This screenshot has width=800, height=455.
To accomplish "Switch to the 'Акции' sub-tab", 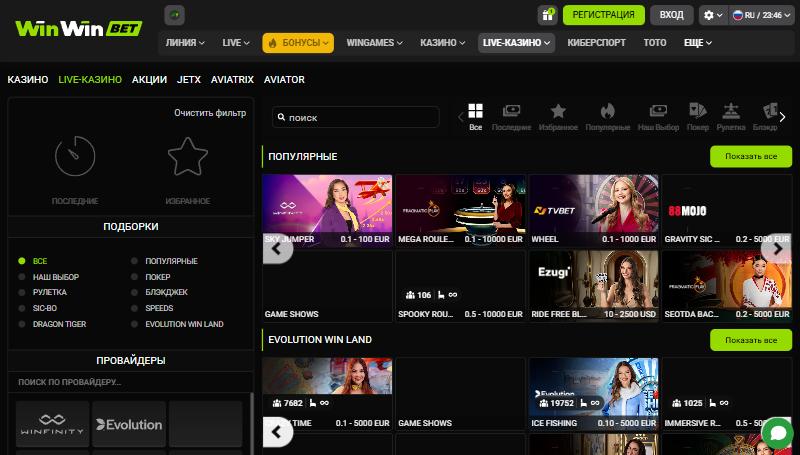I will pos(149,80).
